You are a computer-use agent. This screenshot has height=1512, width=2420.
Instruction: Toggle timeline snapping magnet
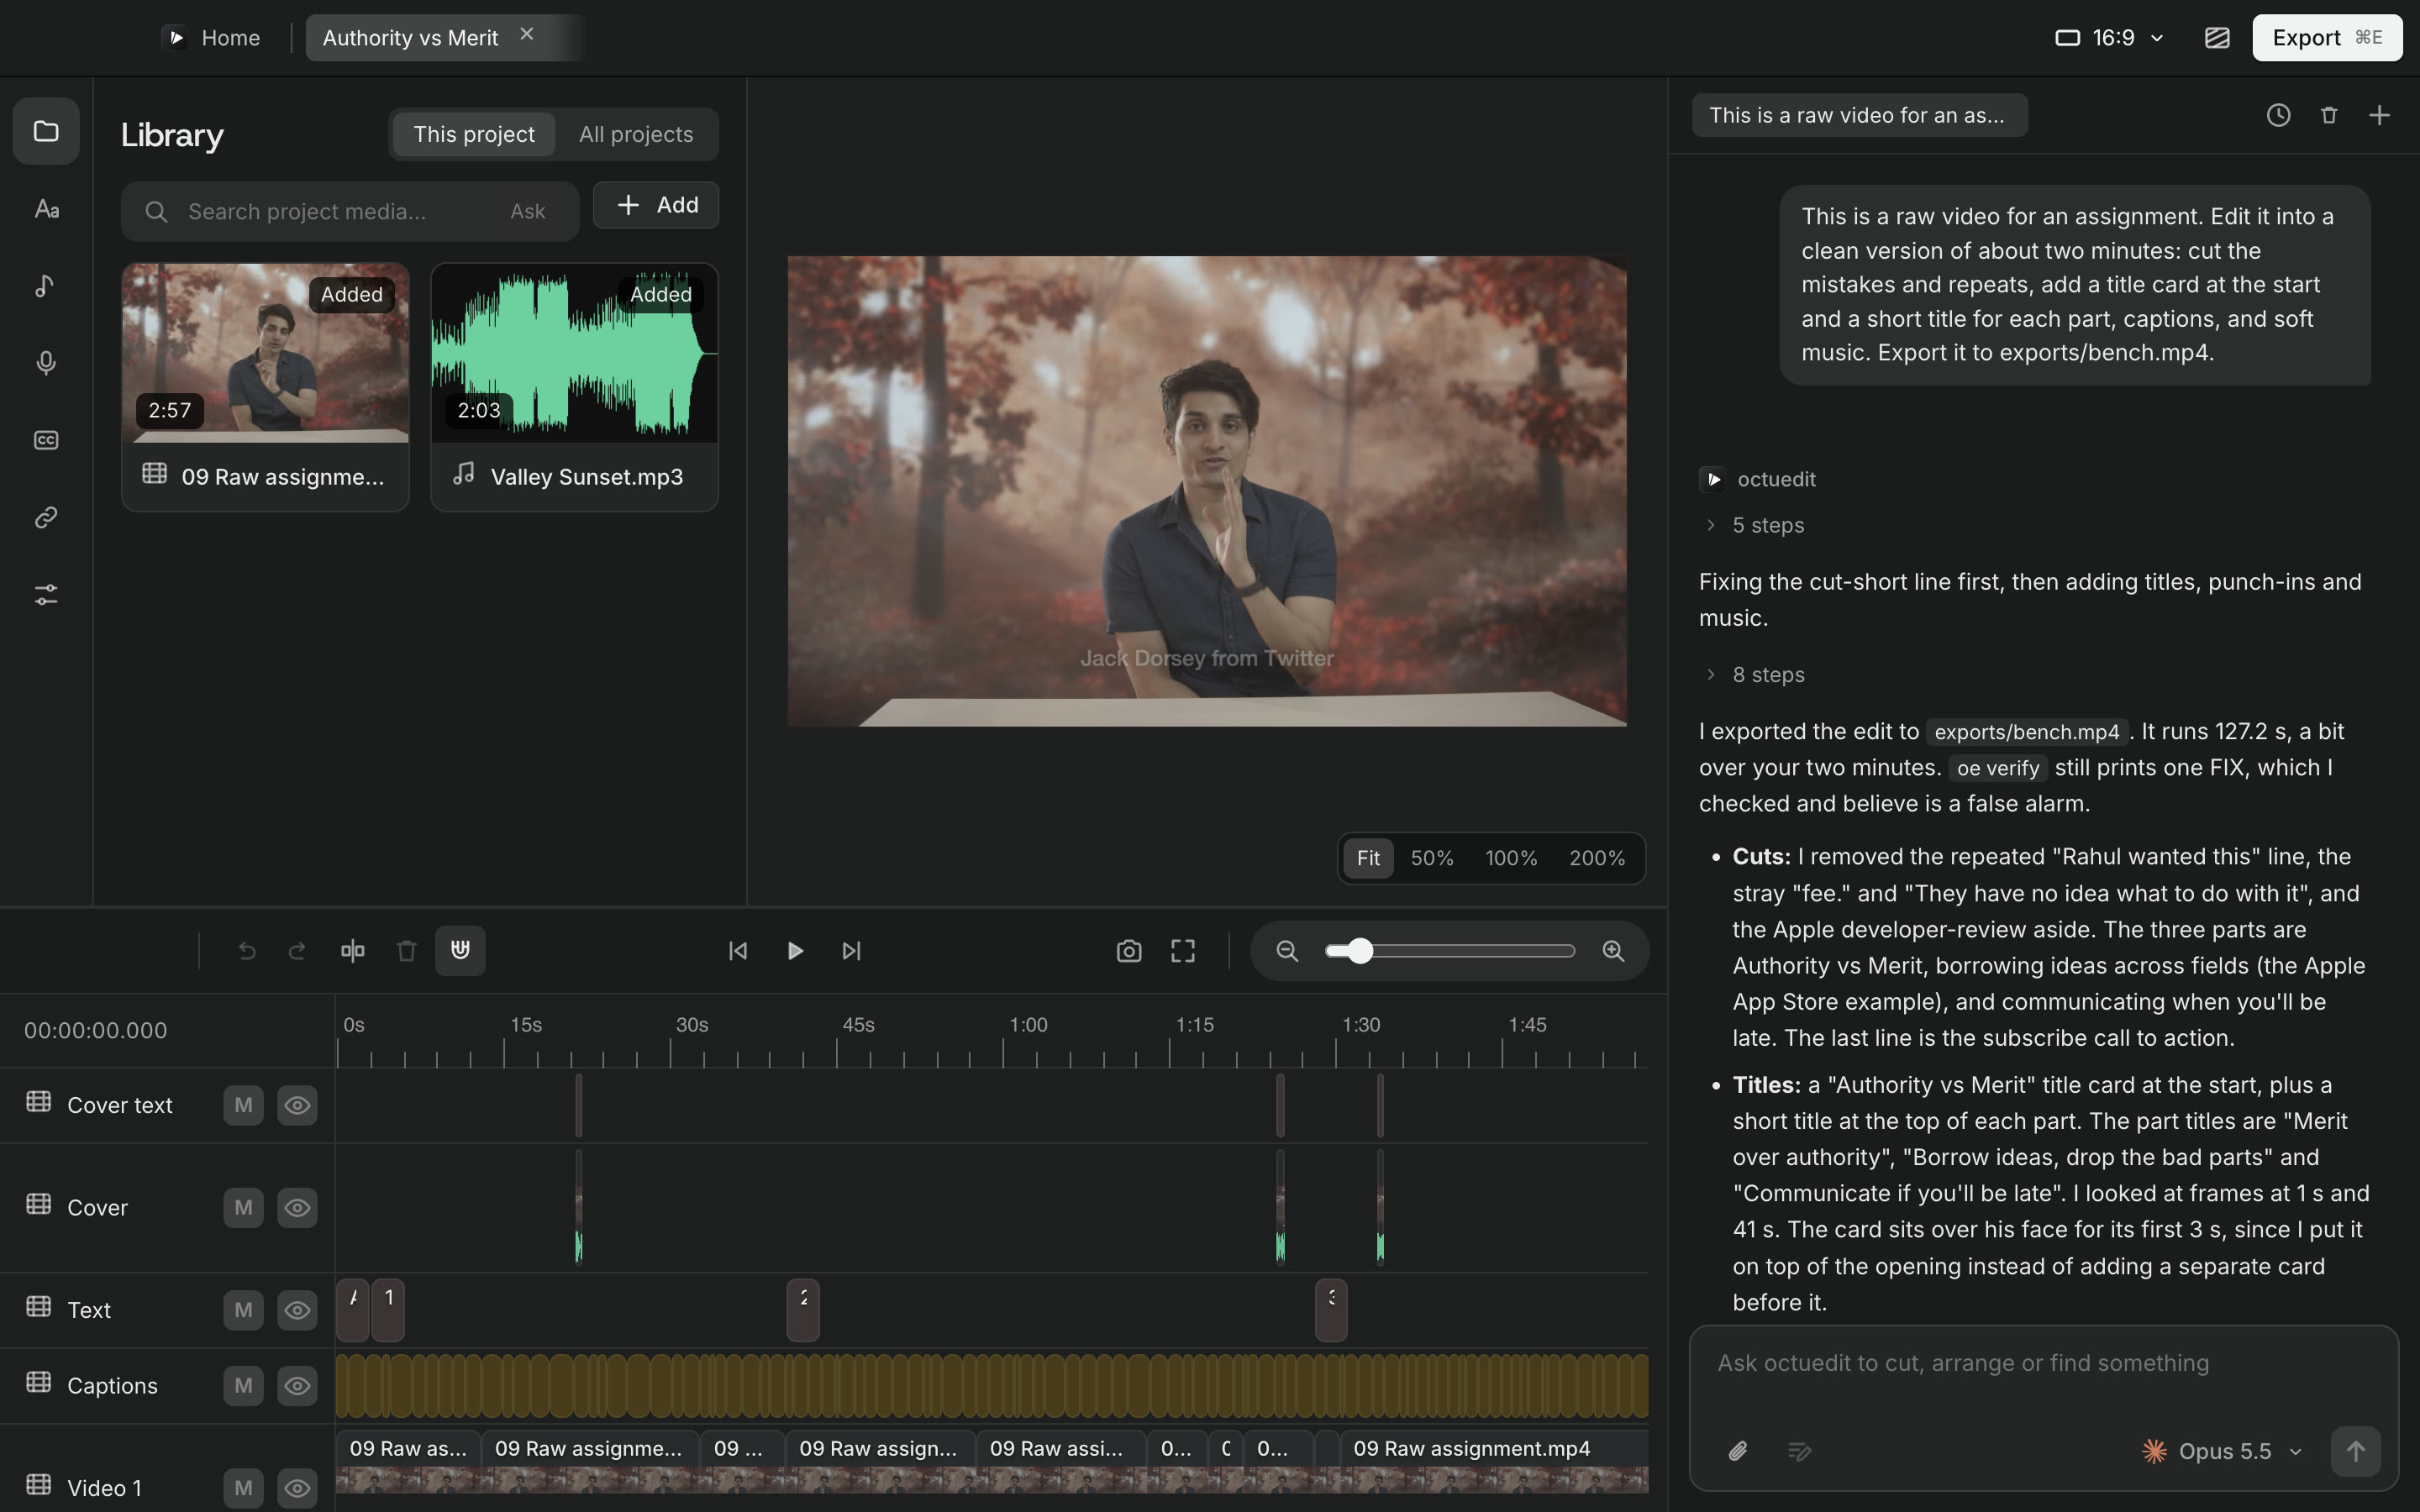460,951
